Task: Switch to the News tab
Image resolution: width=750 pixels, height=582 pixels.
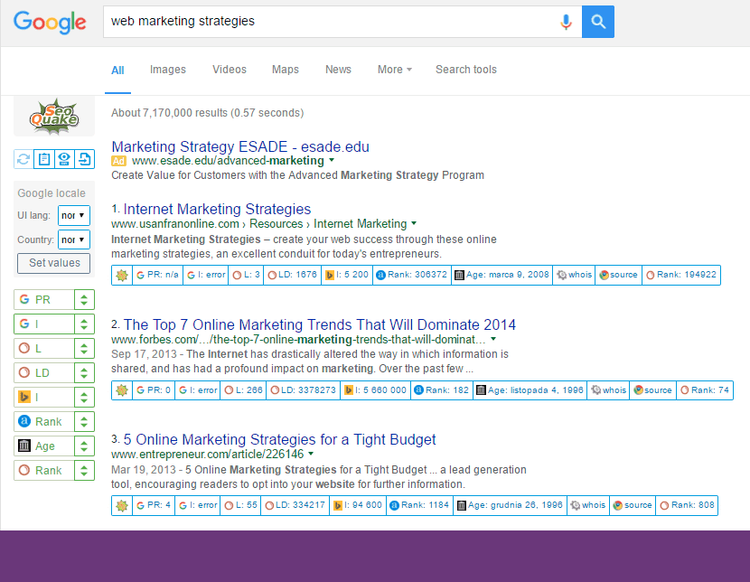Action: (338, 70)
